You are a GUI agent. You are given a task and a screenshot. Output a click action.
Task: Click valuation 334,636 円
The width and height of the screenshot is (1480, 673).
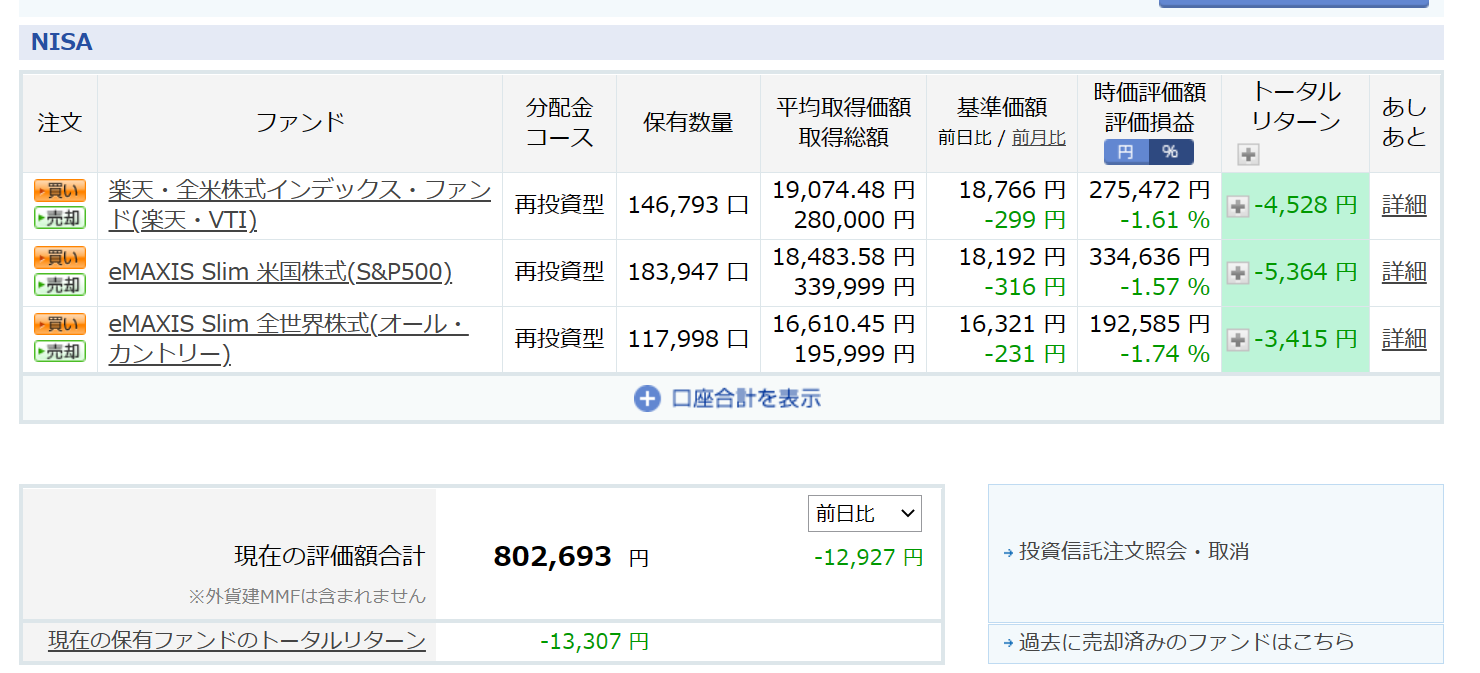[x=1149, y=257]
